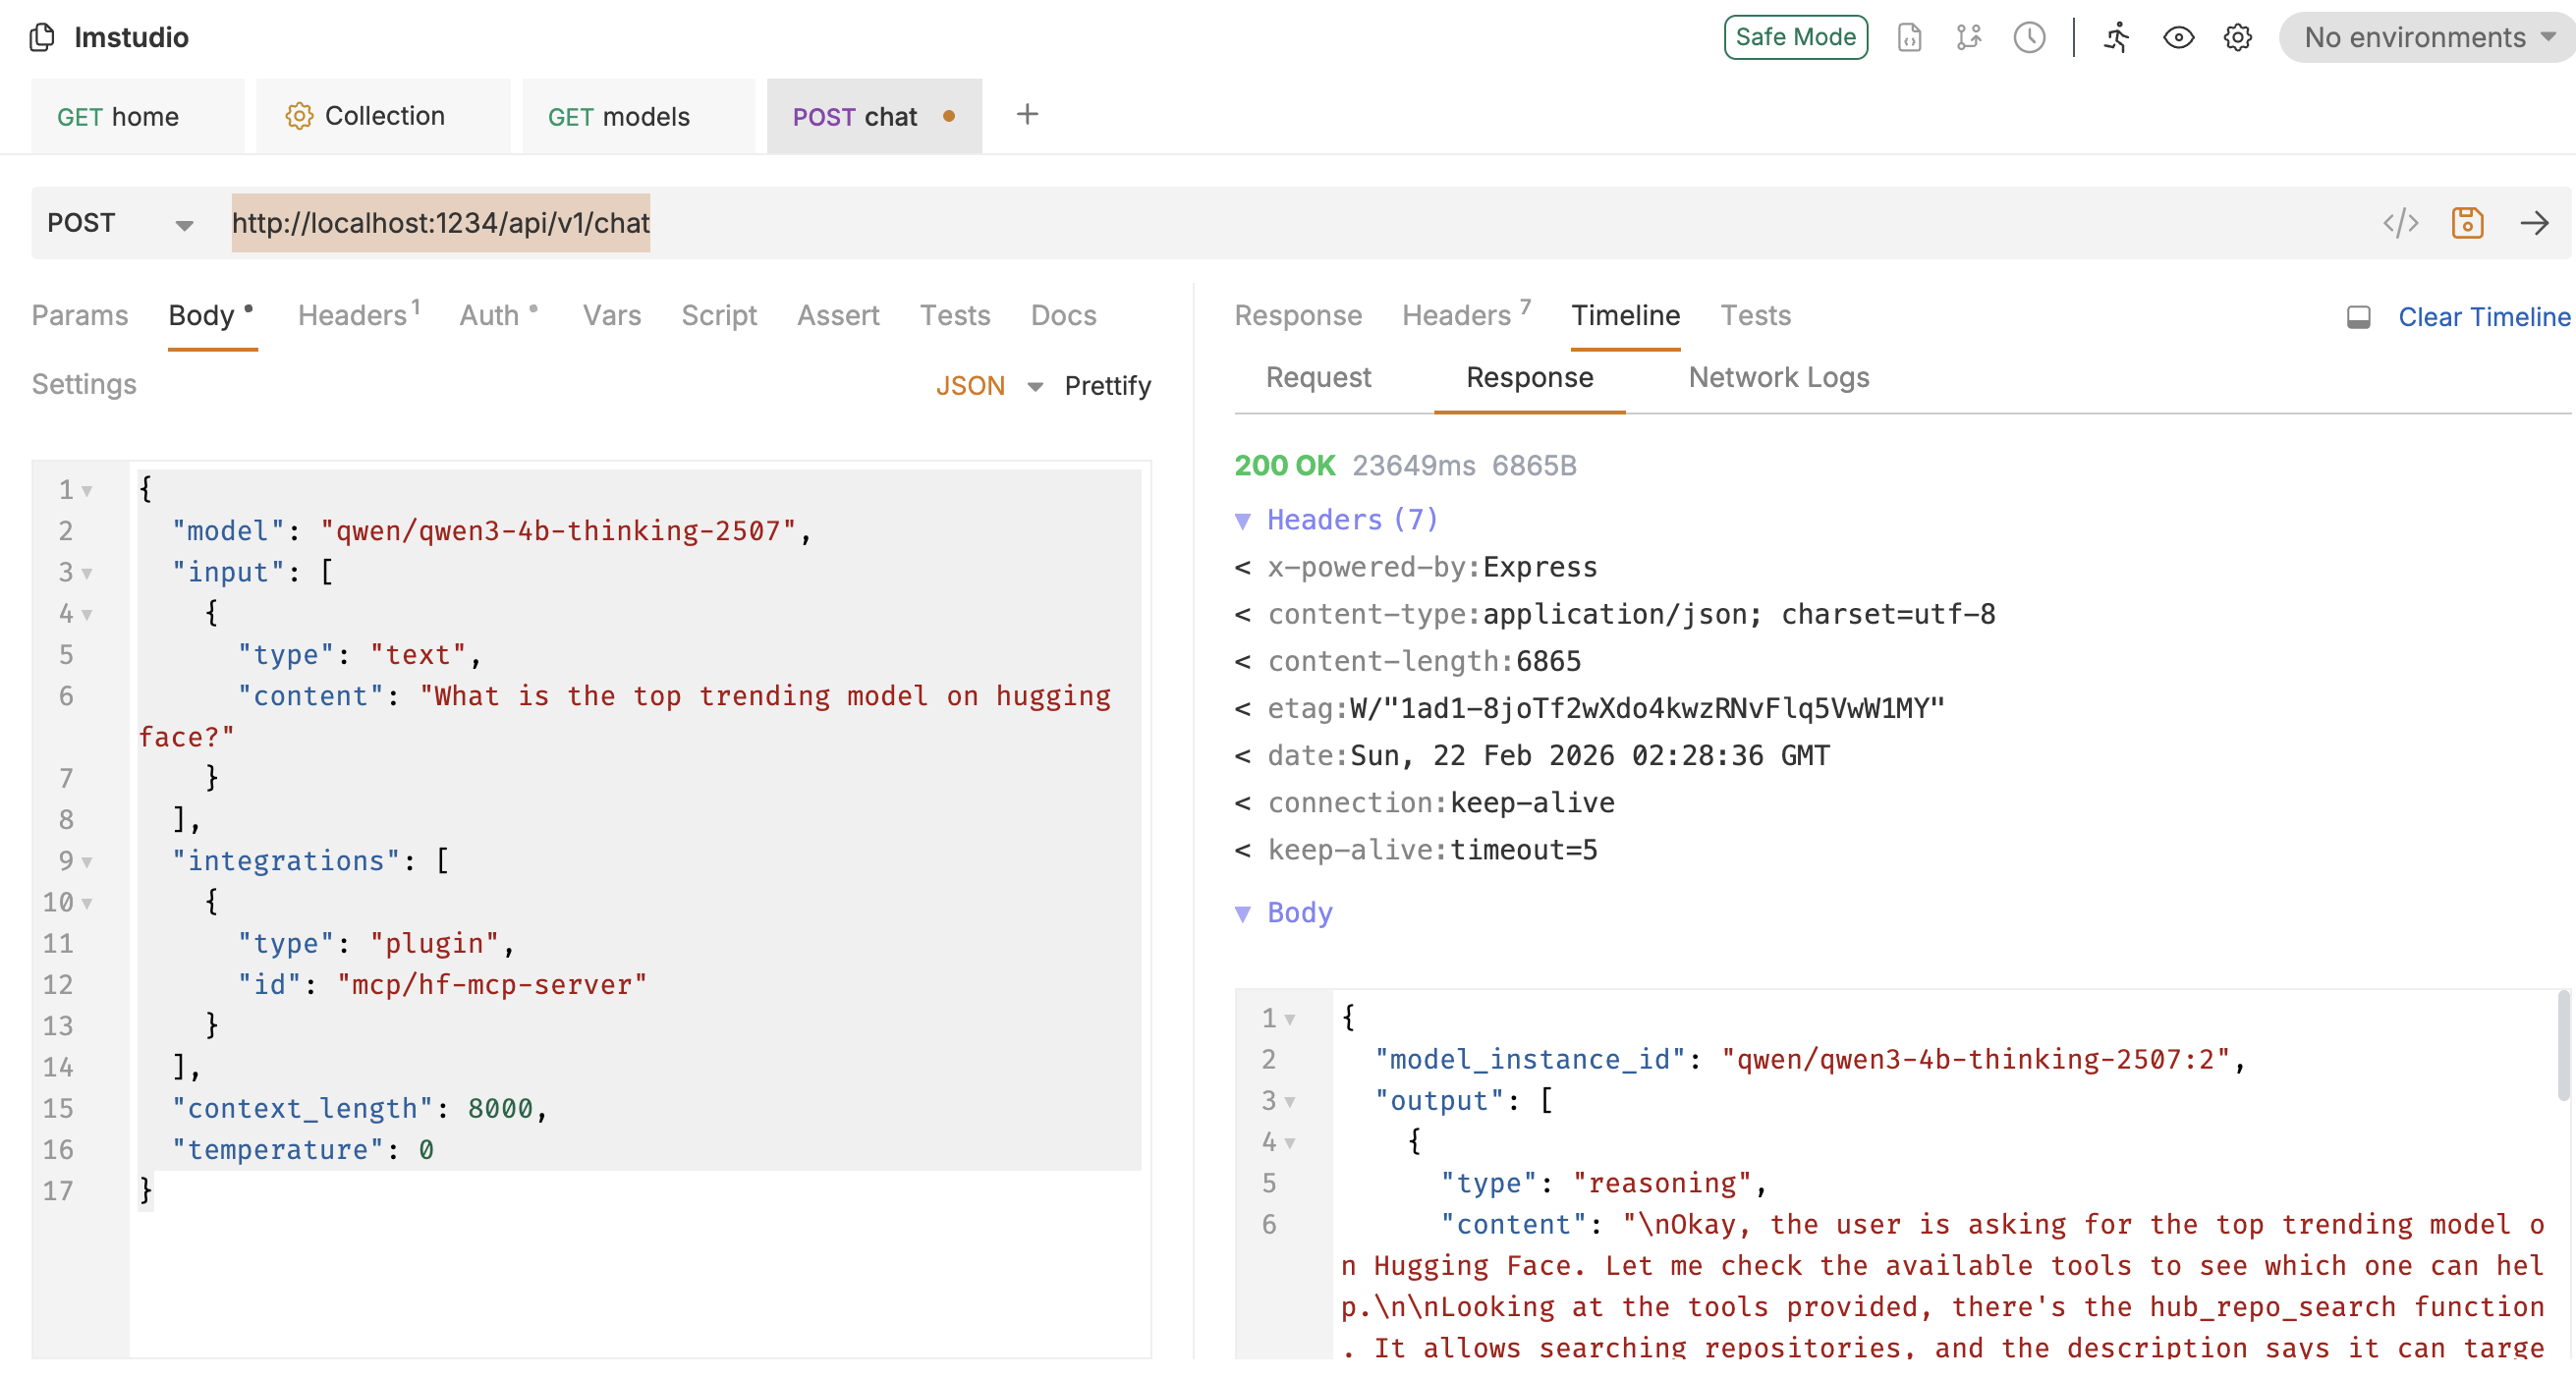Click the Prettify button
This screenshot has height=1379, width=2576.
tap(1107, 386)
